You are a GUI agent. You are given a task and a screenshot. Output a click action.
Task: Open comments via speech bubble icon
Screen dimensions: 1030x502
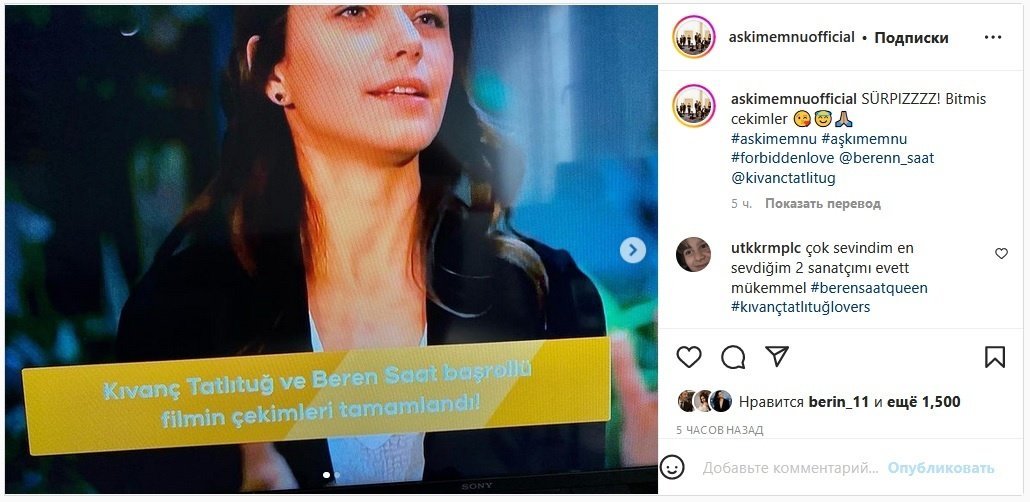pos(733,357)
